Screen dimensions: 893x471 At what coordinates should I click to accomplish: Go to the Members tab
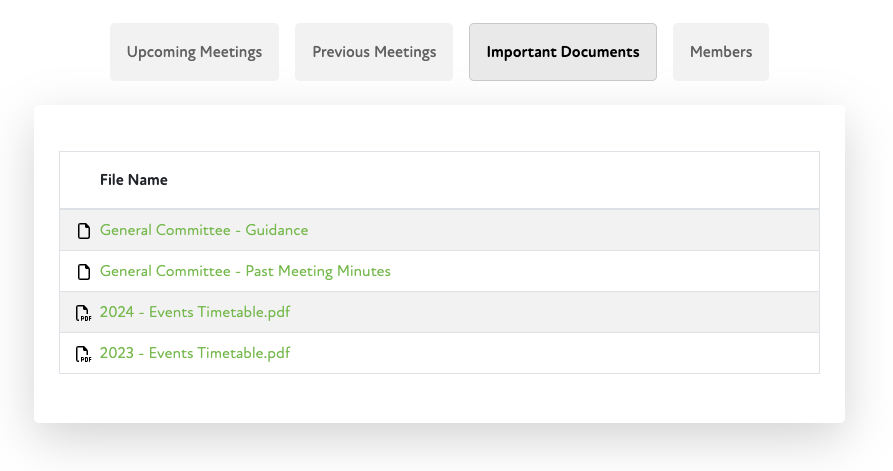(720, 52)
